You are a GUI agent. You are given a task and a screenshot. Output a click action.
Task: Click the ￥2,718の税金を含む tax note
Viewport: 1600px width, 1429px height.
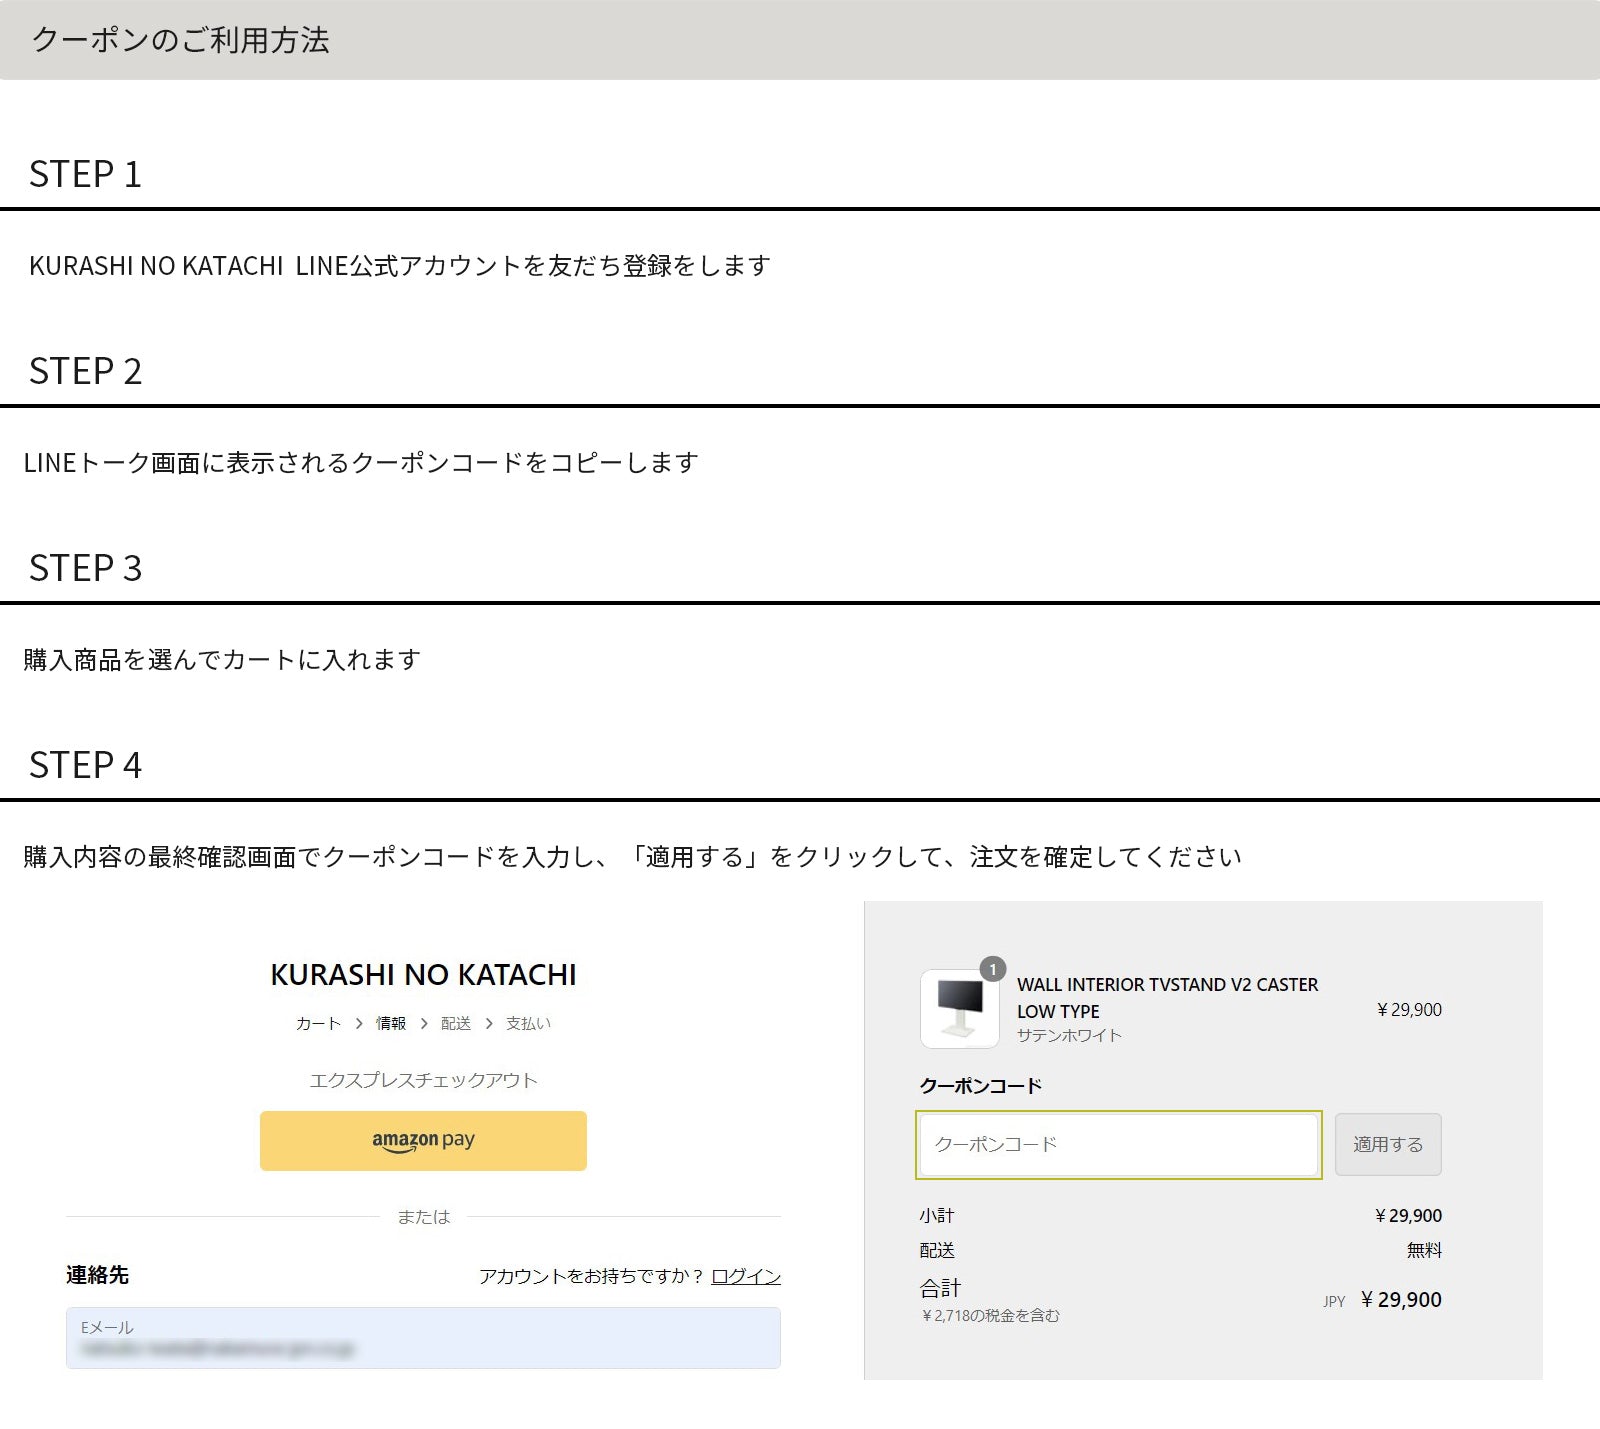[990, 1315]
